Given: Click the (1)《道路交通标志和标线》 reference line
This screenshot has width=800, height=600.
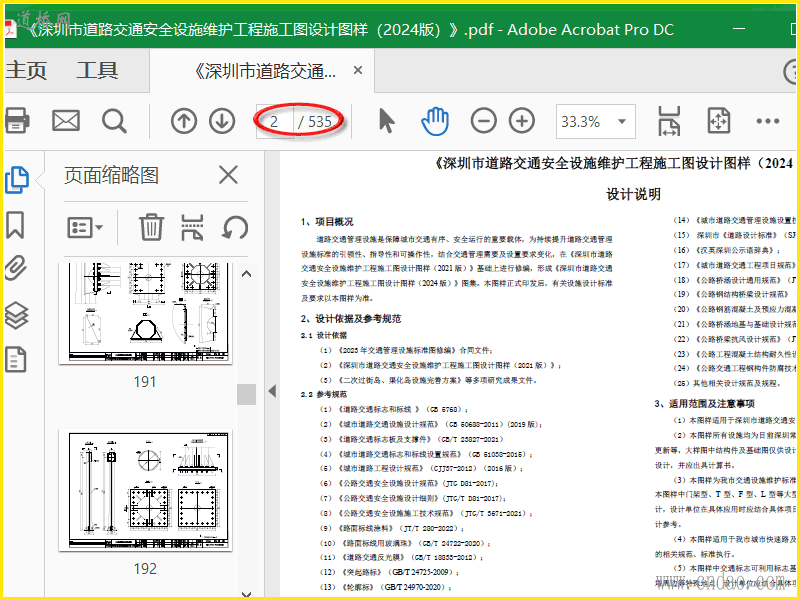Looking at the screenshot, I should (394, 409).
